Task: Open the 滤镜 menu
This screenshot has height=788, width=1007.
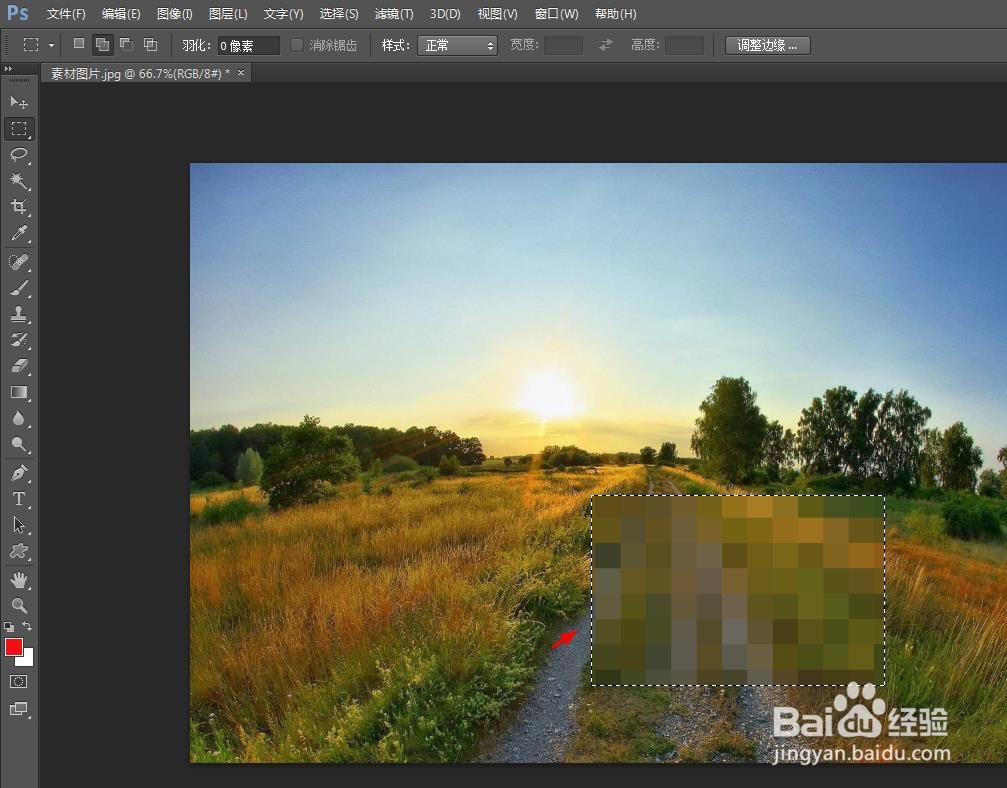Action: [393, 13]
